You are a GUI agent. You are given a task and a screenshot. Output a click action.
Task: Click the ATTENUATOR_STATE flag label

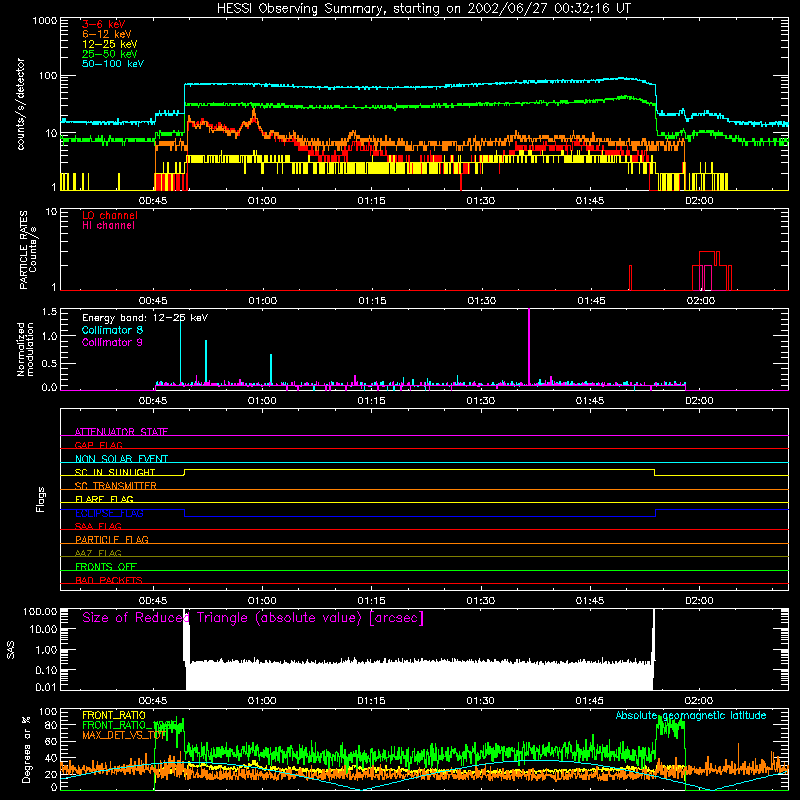[121, 432]
